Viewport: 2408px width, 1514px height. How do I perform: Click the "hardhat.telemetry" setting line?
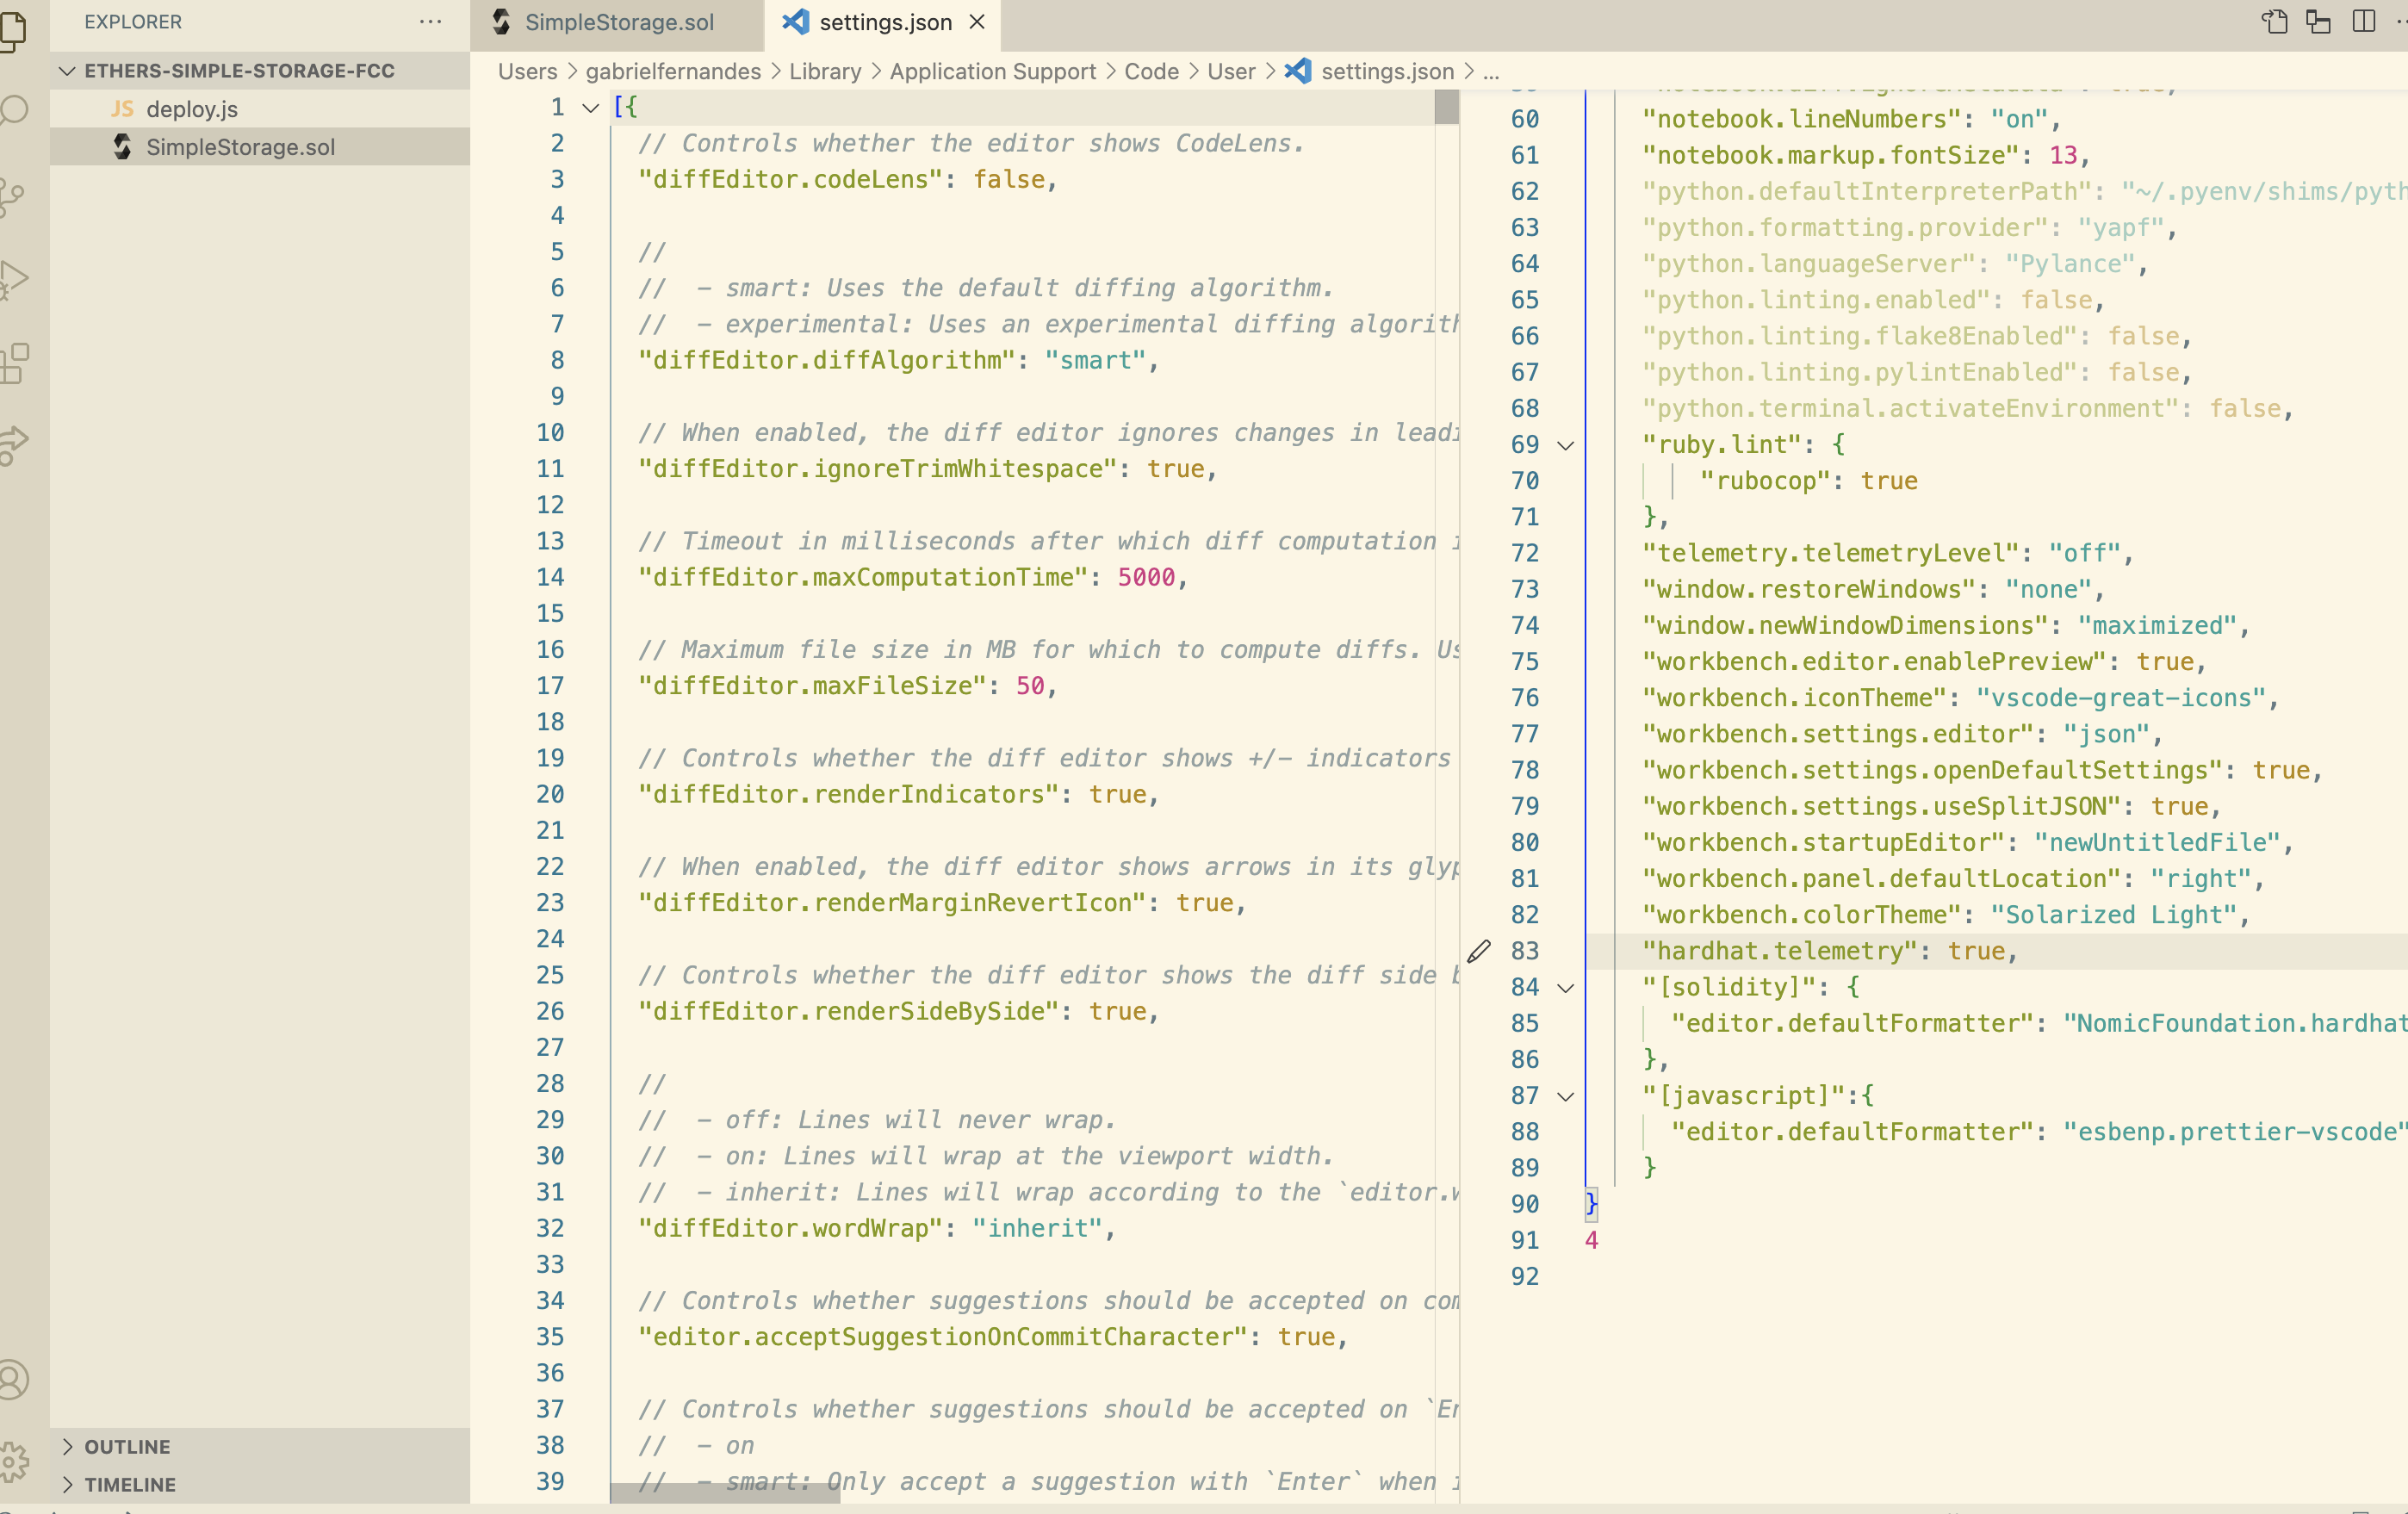[x=1830, y=951]
